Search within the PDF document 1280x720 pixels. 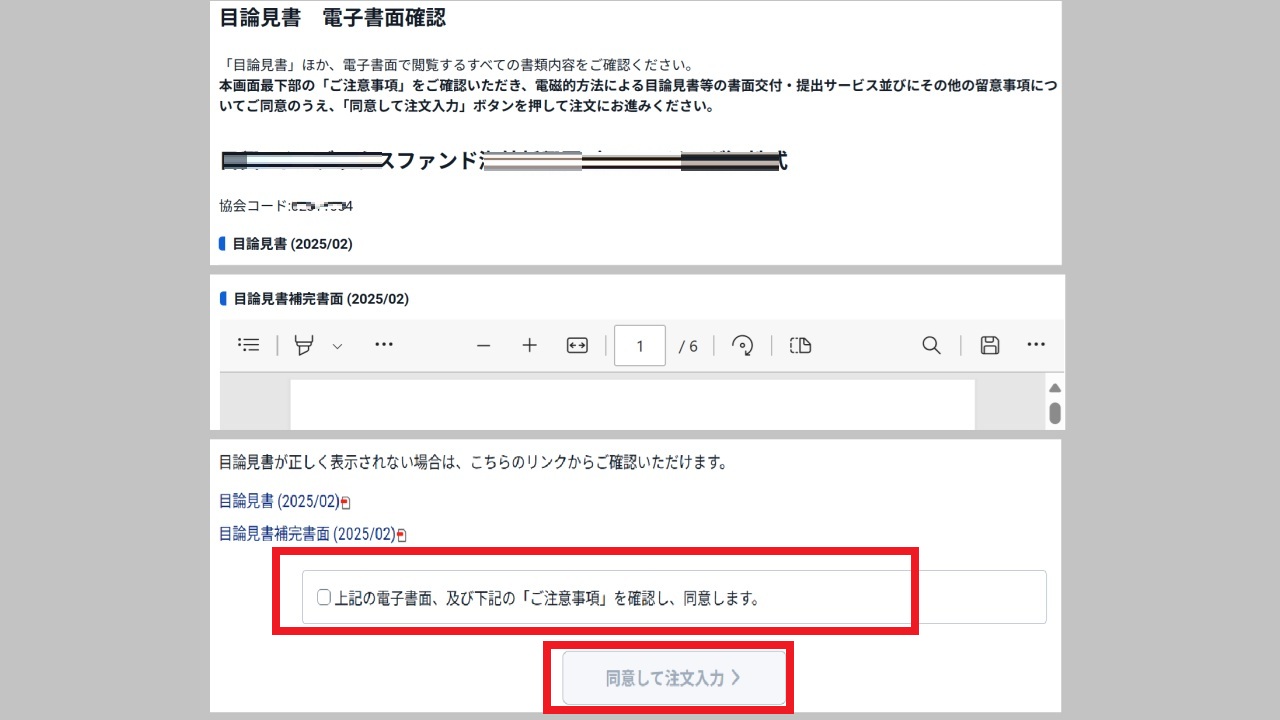point(931,346)
